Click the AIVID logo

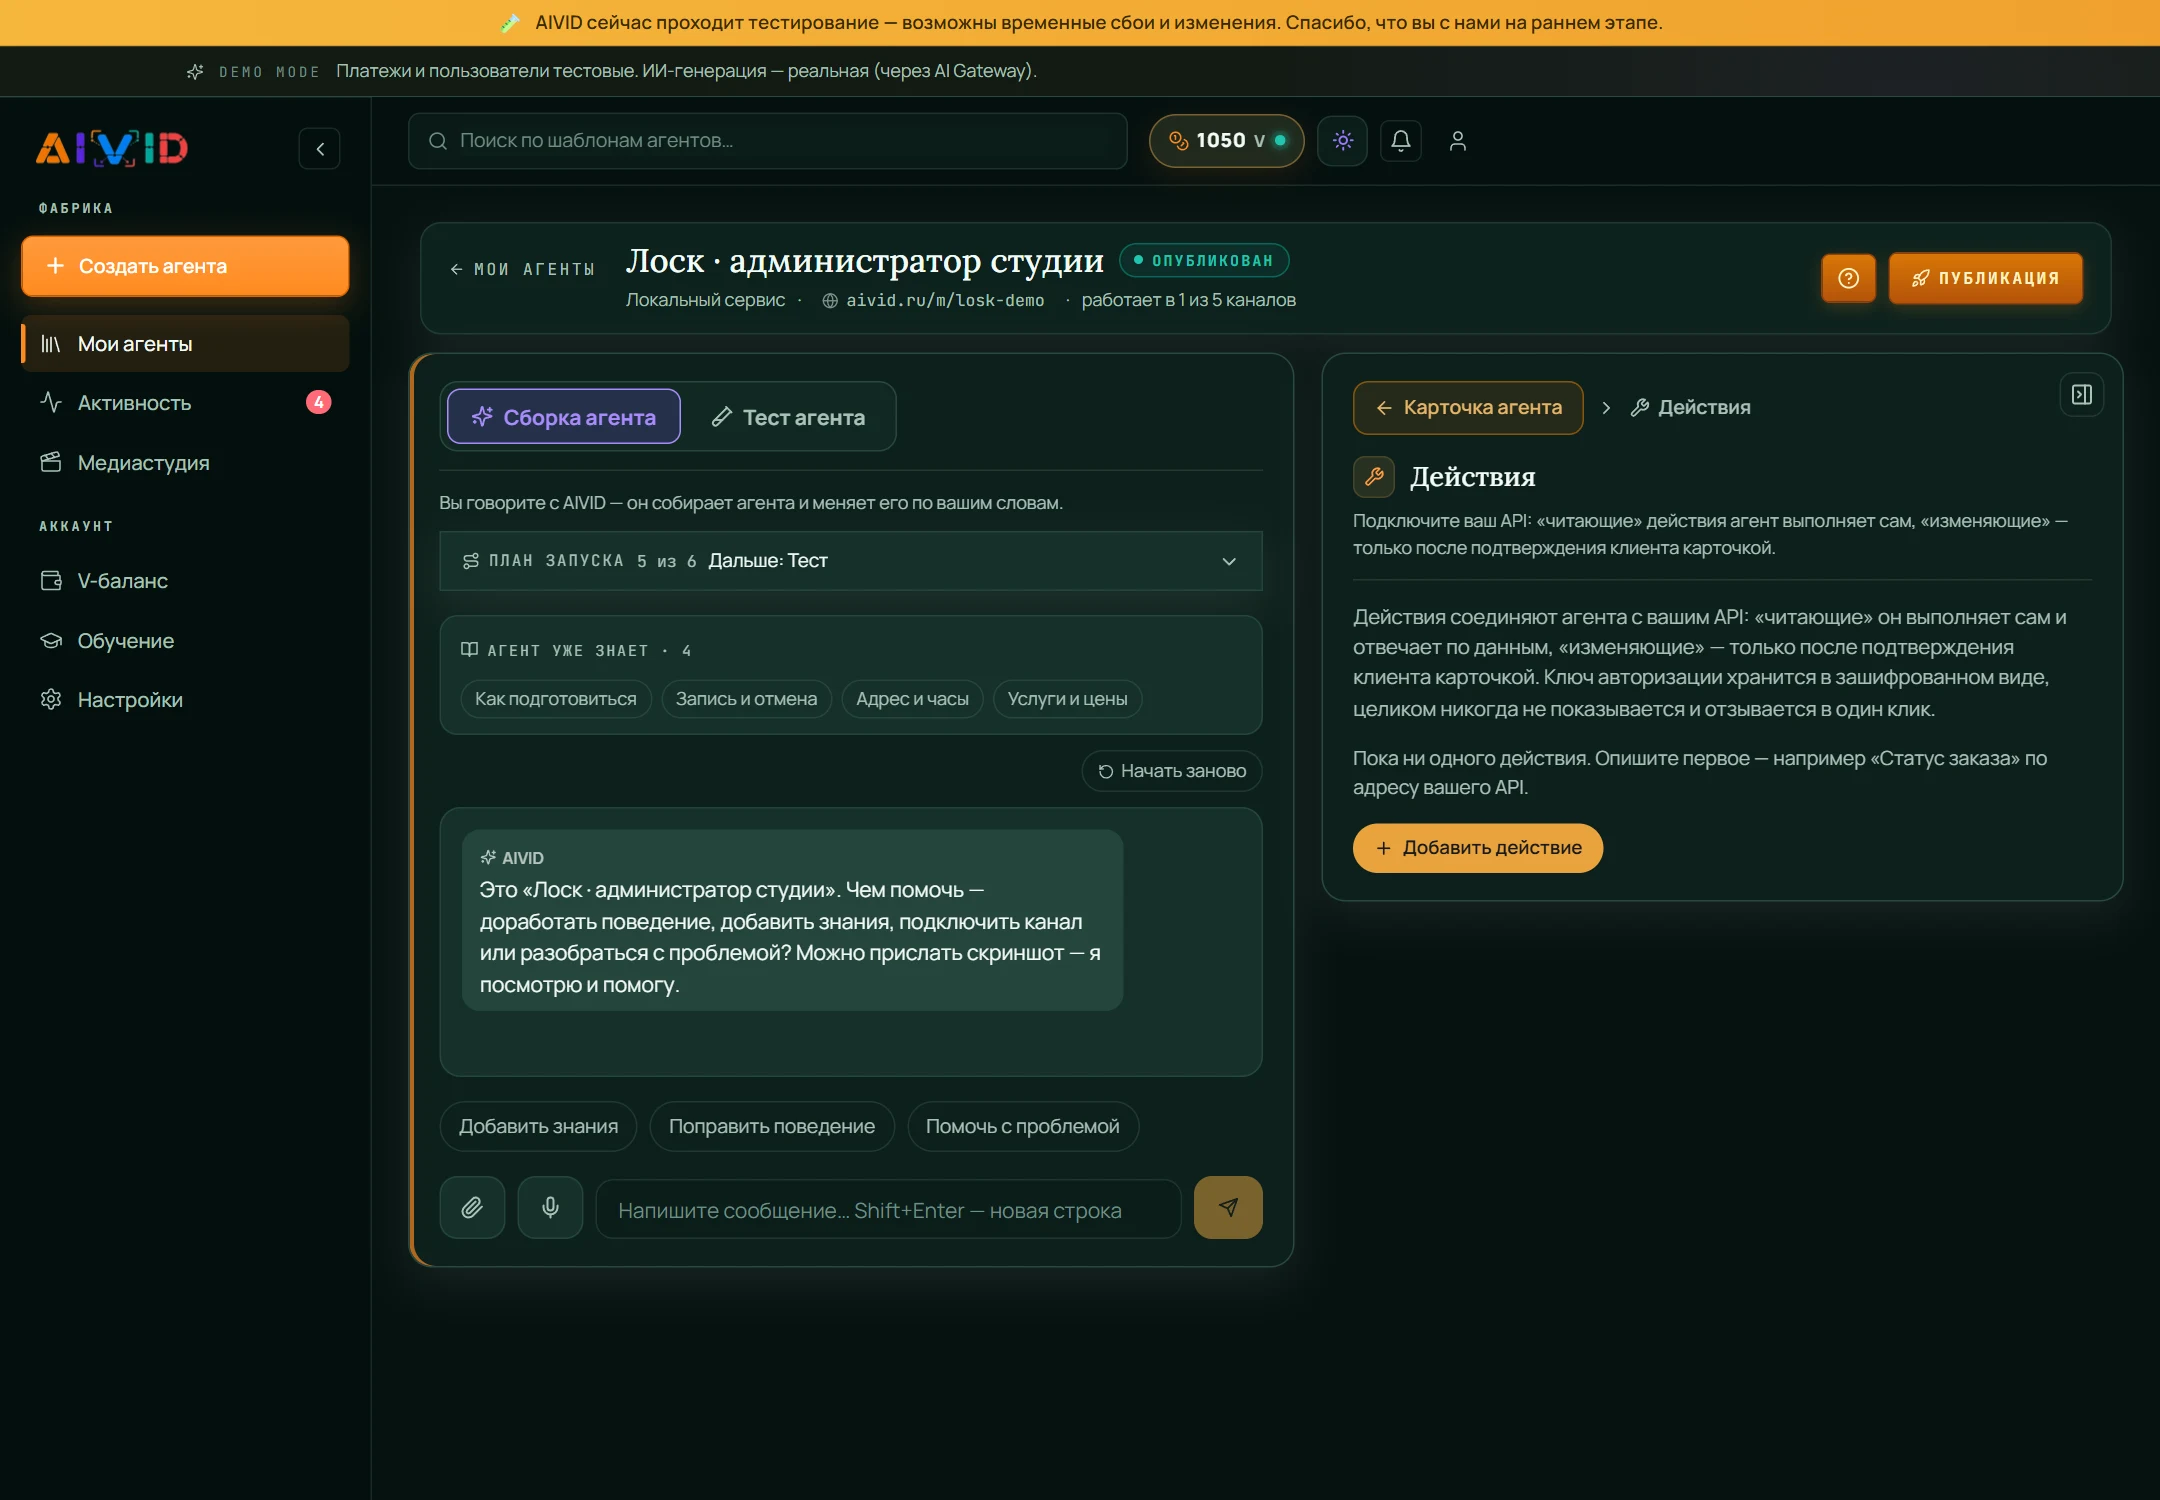(112, 148)
